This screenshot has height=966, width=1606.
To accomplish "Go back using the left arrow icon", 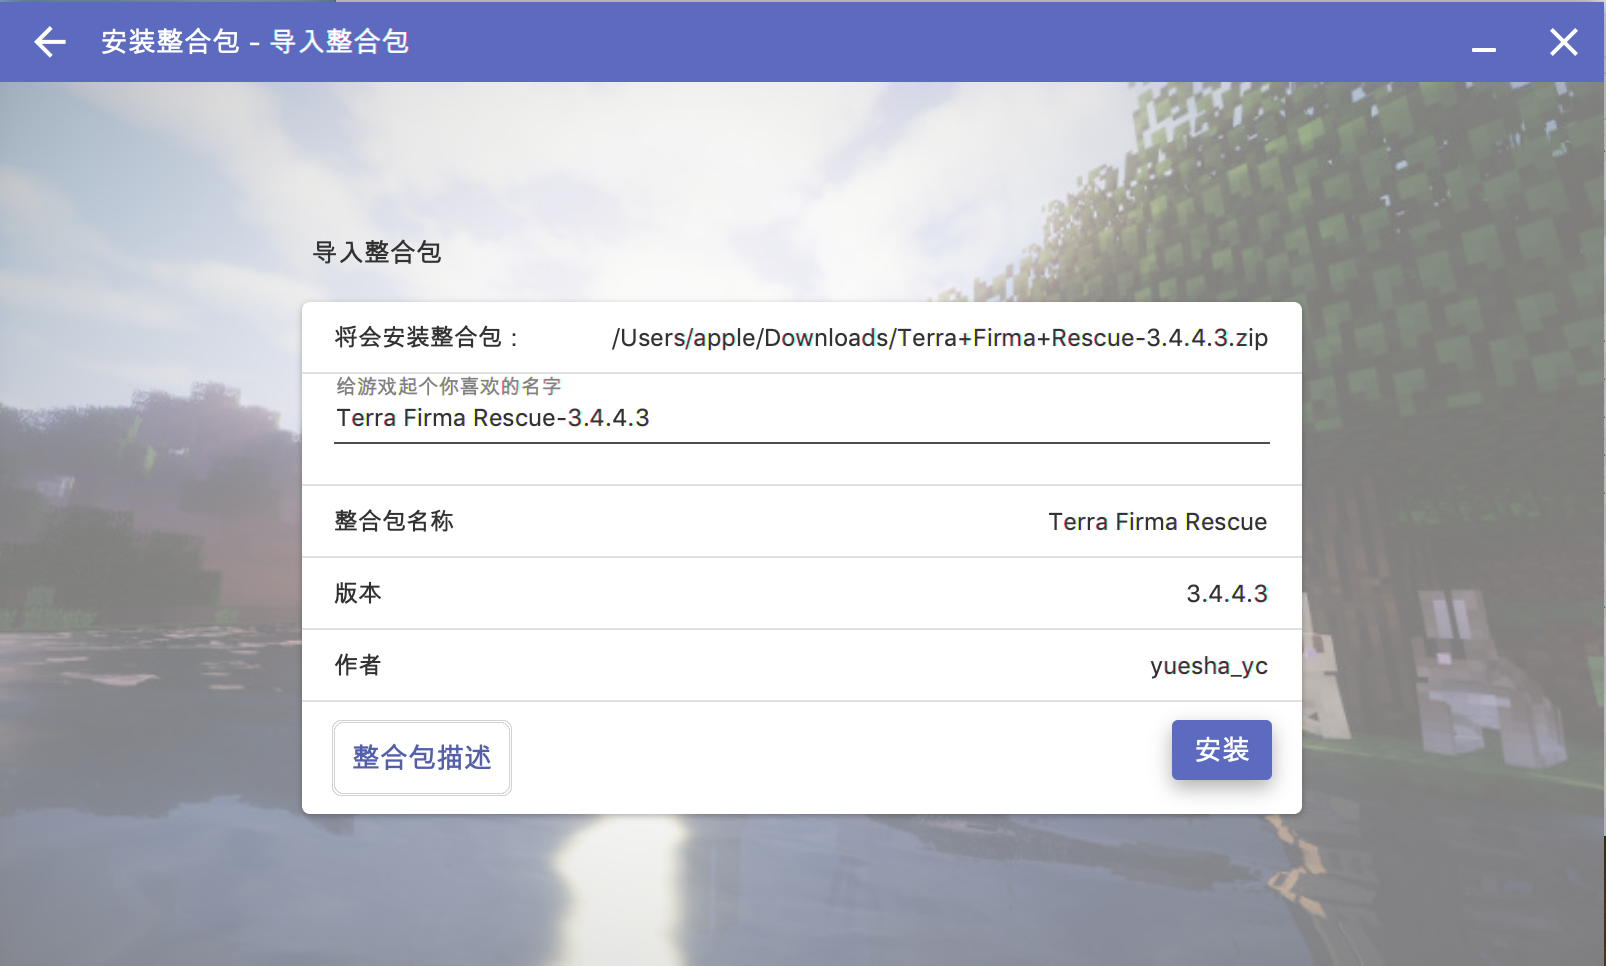I will click(49, 42).
